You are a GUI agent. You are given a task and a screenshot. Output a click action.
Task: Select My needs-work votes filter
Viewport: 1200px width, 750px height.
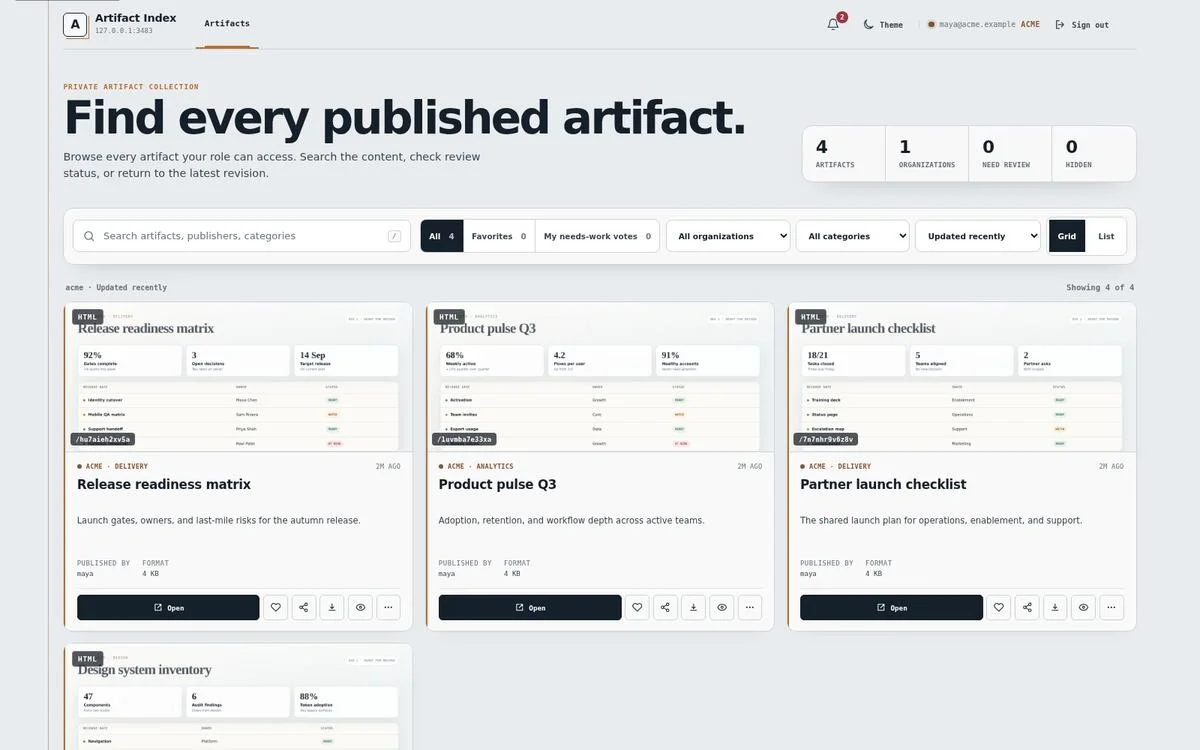pyautogui.click(x=597, y=236)
